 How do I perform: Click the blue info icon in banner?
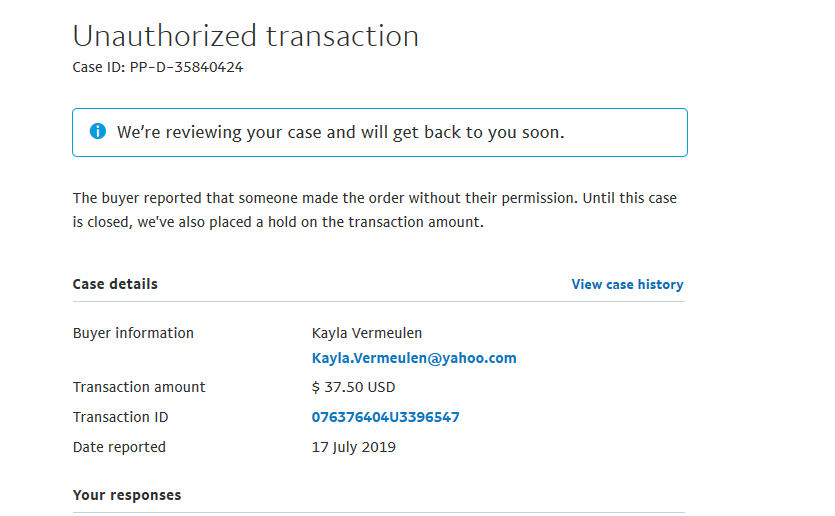[97, 132]
